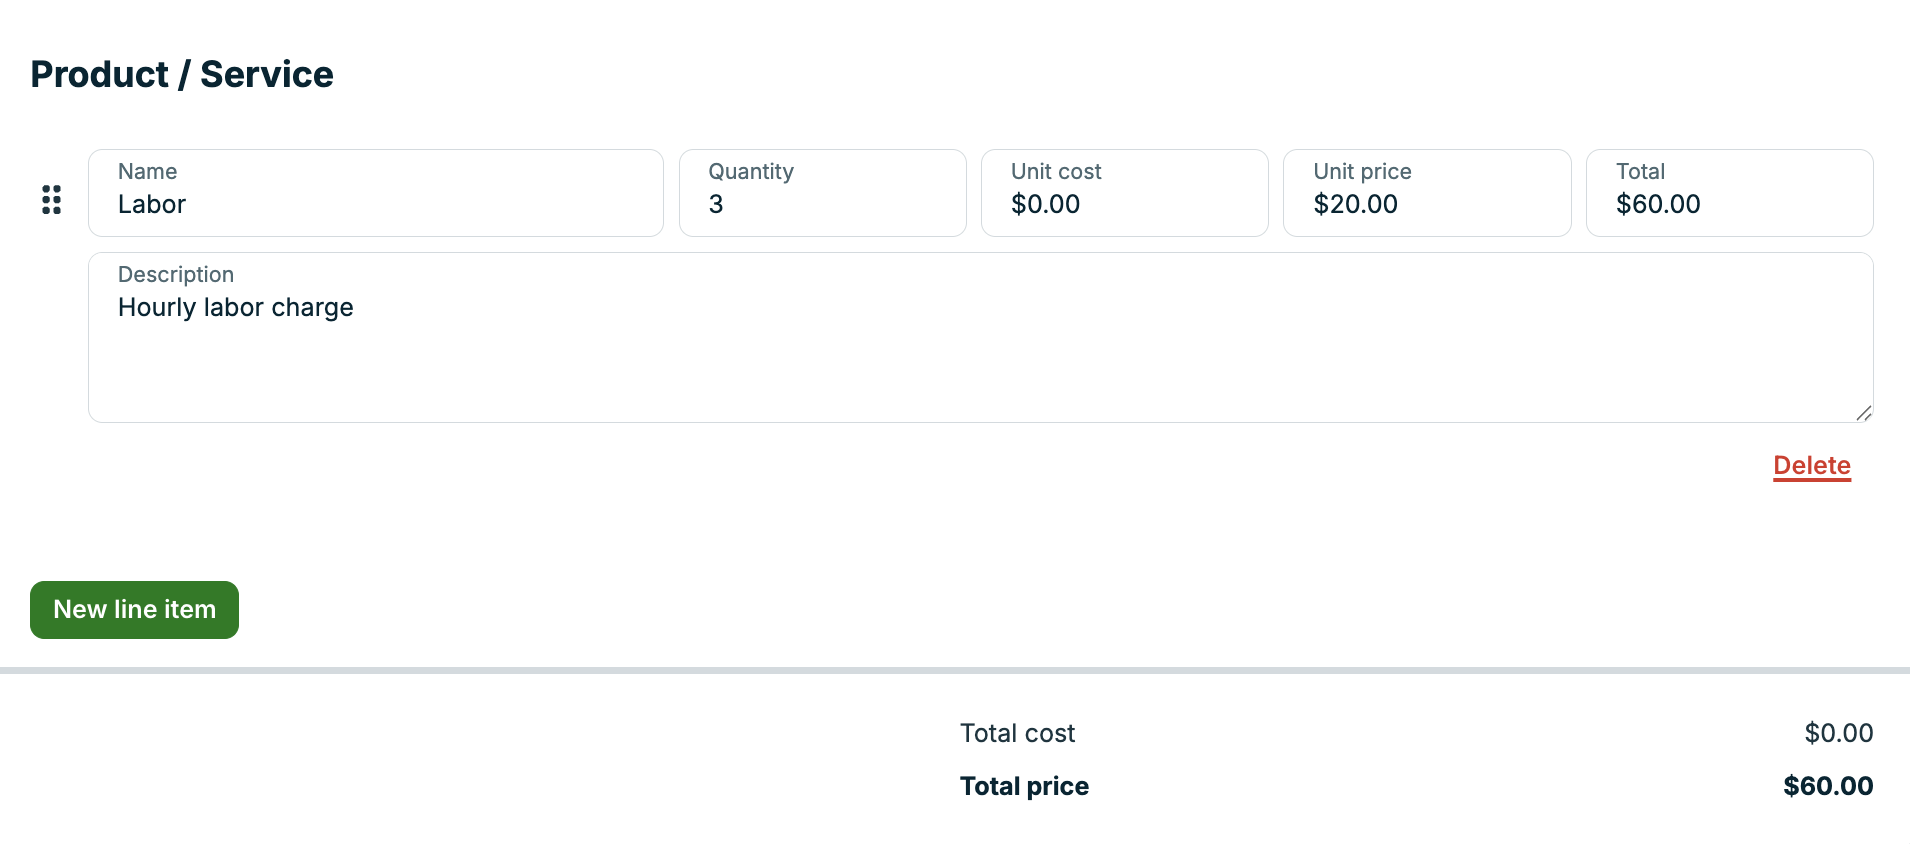Viewport: 1910px width, 844px height.
Task: Click the bold $60.00 total price amount
Action: tap(1827, 787)
